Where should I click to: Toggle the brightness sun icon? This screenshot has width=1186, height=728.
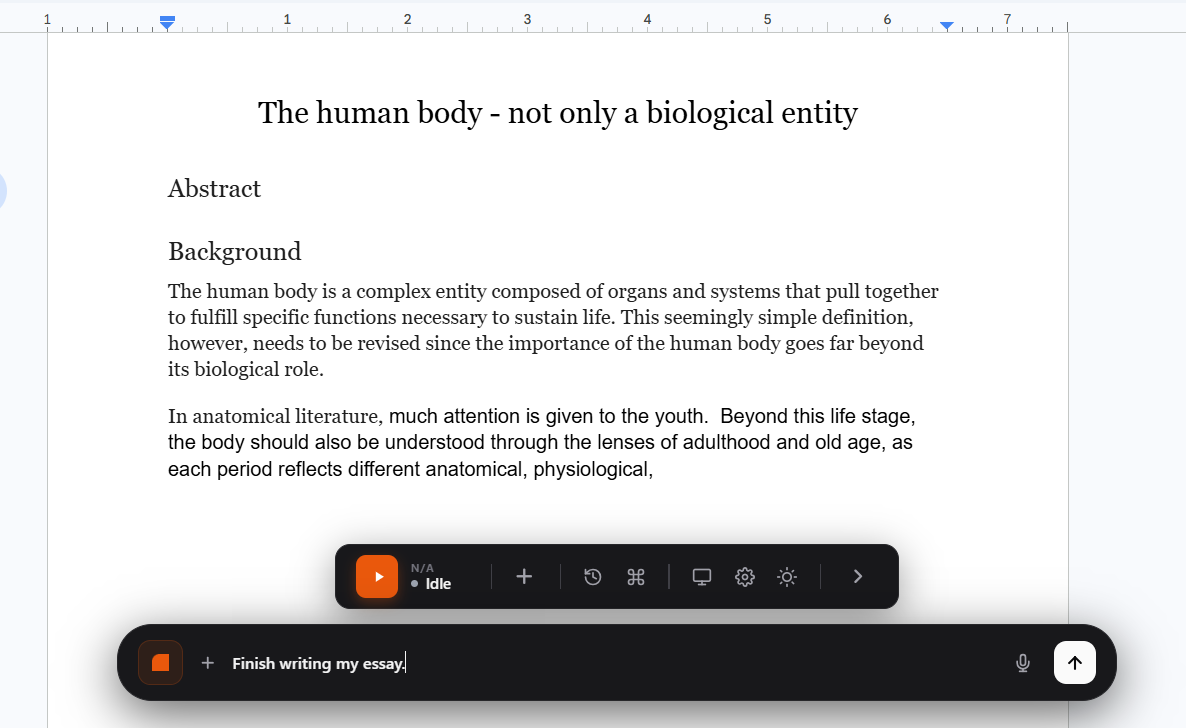pos(787,577)
